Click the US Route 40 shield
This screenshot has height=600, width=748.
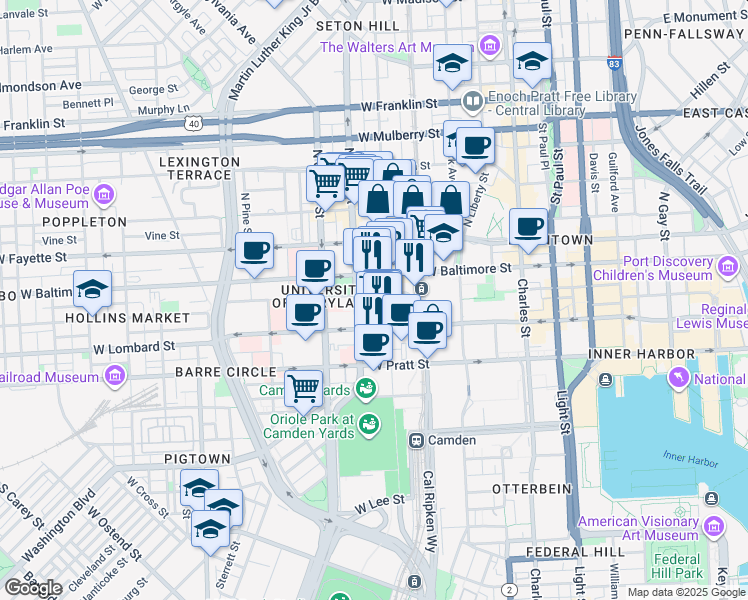click(191, 124)
